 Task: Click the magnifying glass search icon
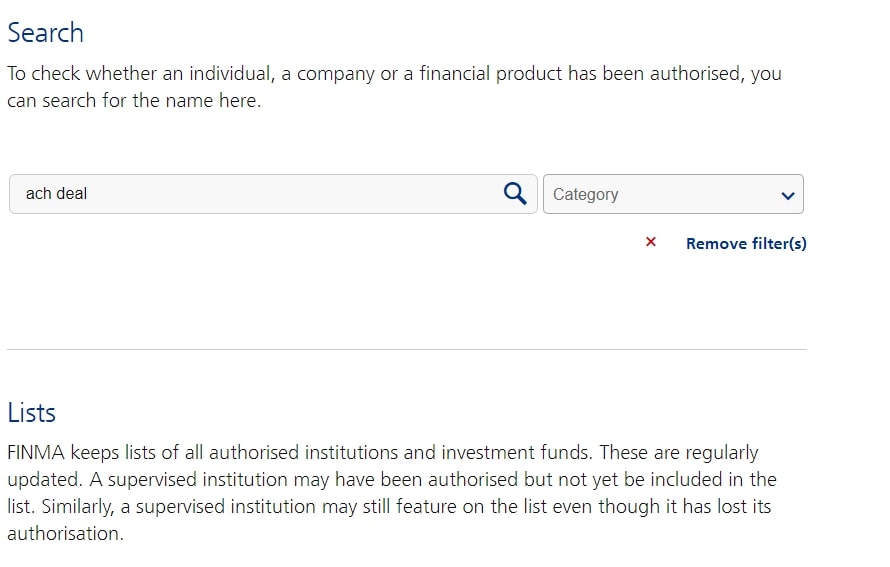pyautogui.click(x=515, y=194)
